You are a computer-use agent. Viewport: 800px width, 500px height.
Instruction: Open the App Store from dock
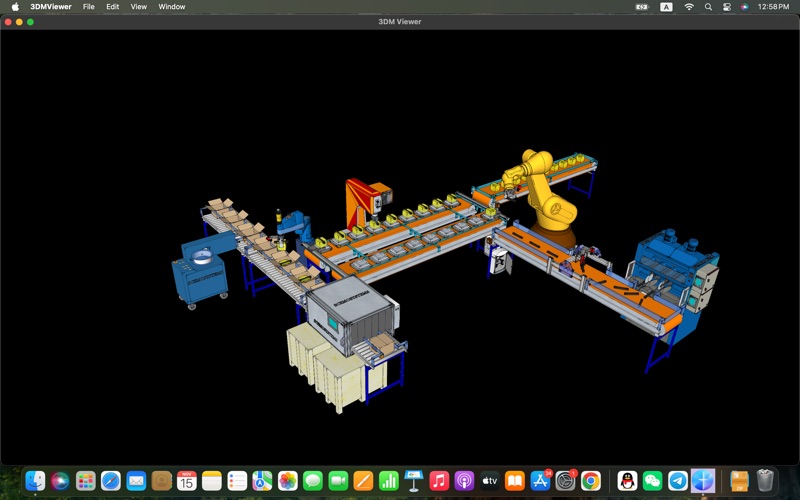click(541, 481)
